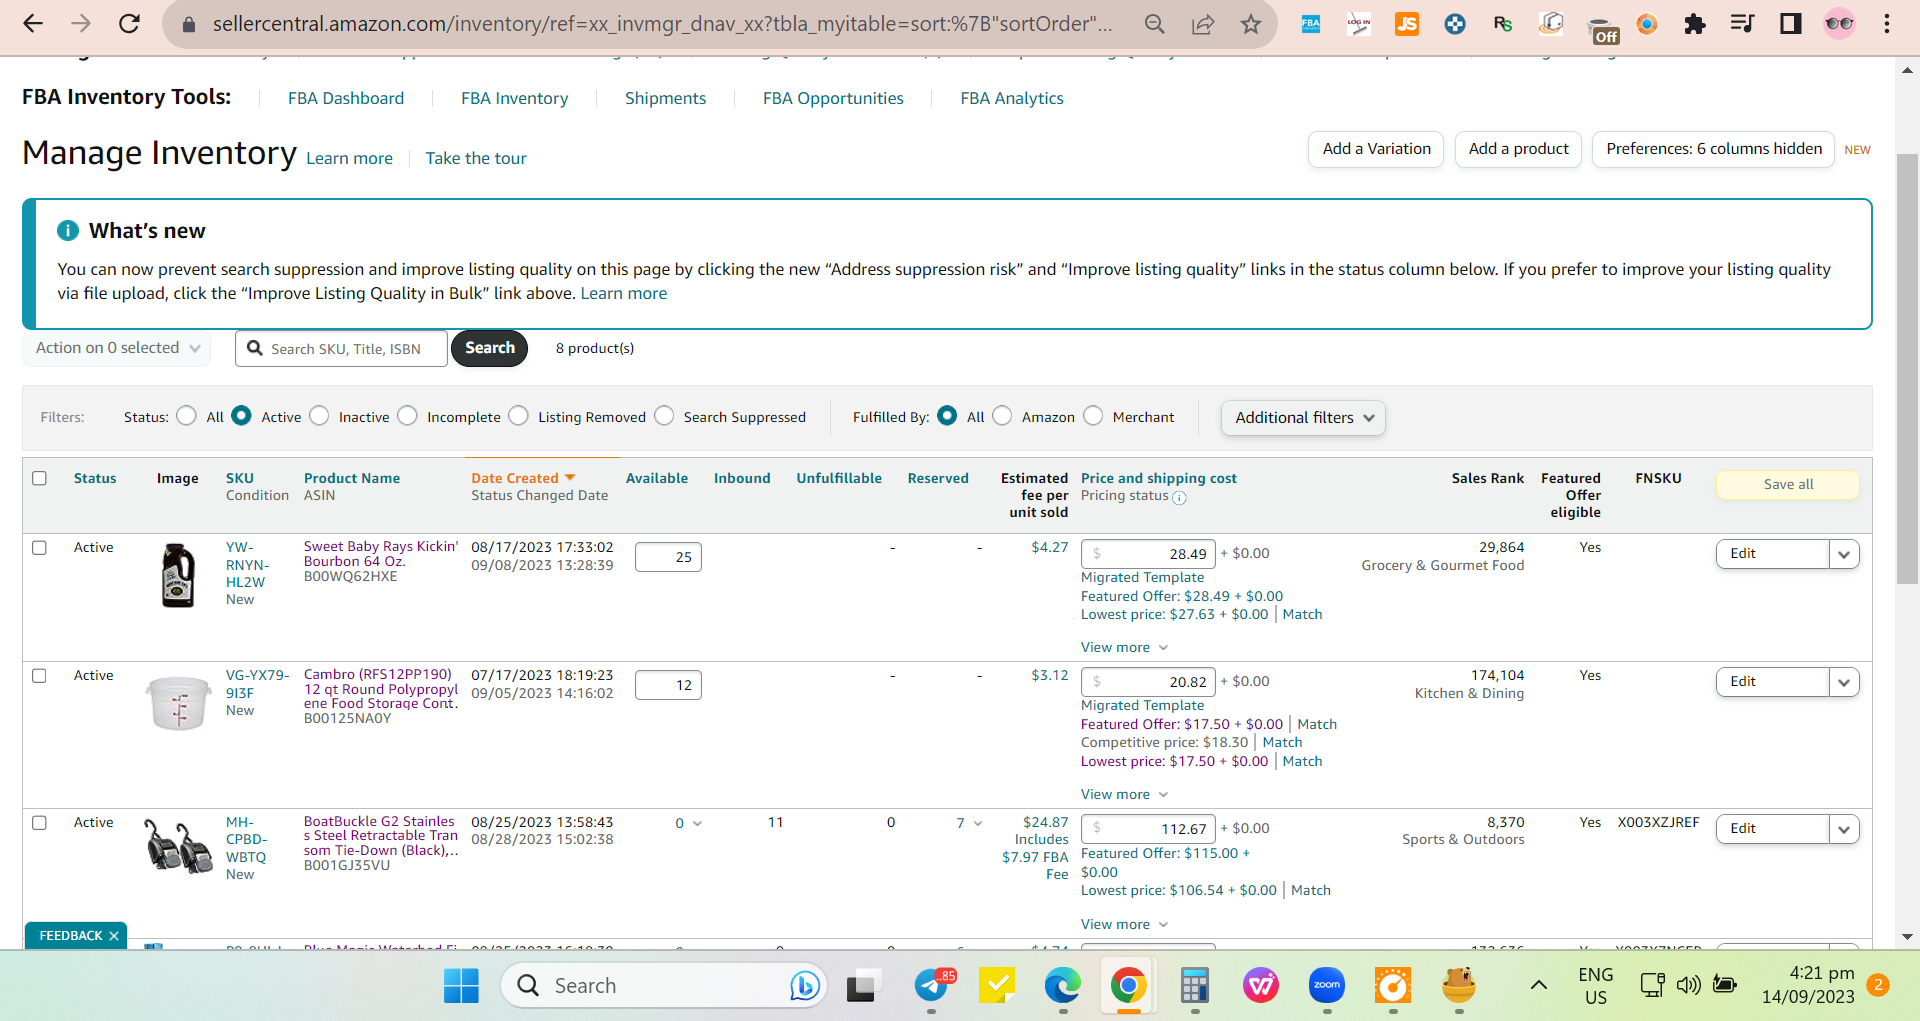Viewport: 1920px width, 1021px height.
Task: Open the orange JS extension icon
Action: point(1407,24)
